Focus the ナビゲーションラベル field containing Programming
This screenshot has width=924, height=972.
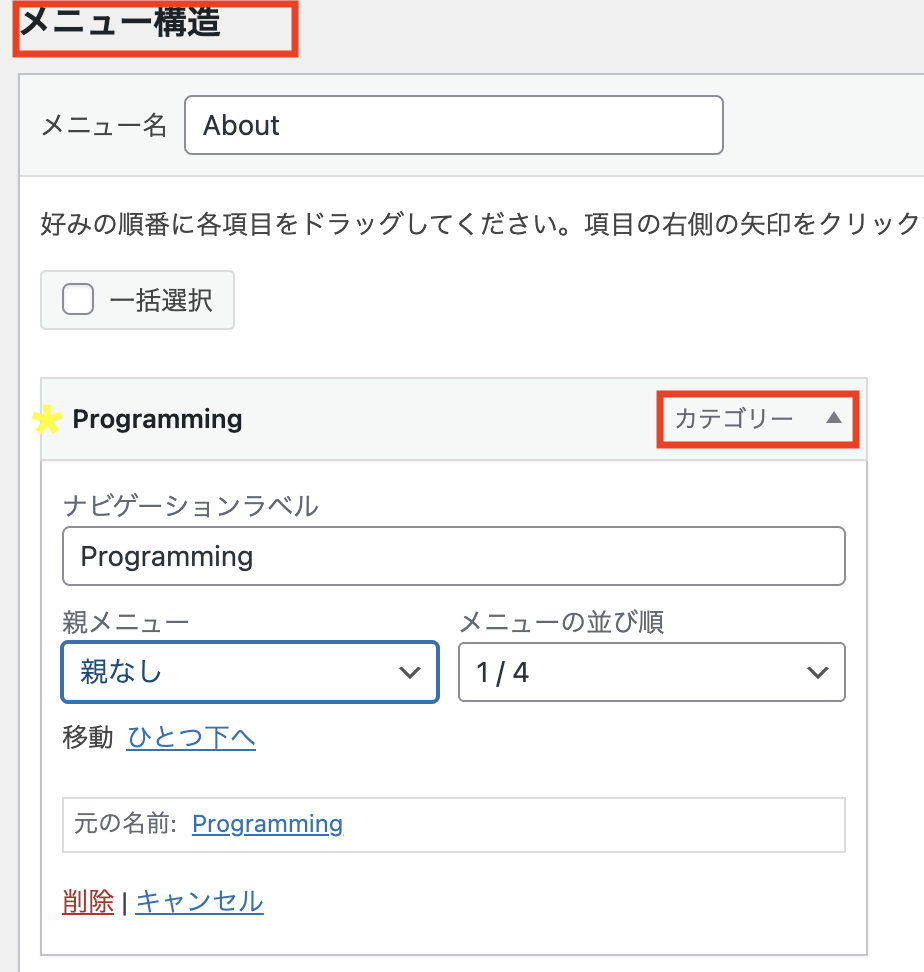click(453, 556)
